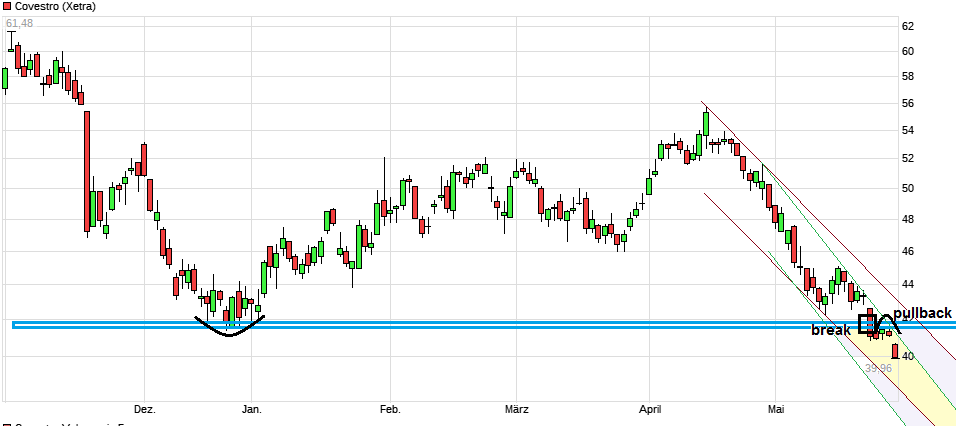Click the April month axis label
Image resolution: width=956 pixels, height=426 pixels.
pyautogui.click(x=649, y=408)
